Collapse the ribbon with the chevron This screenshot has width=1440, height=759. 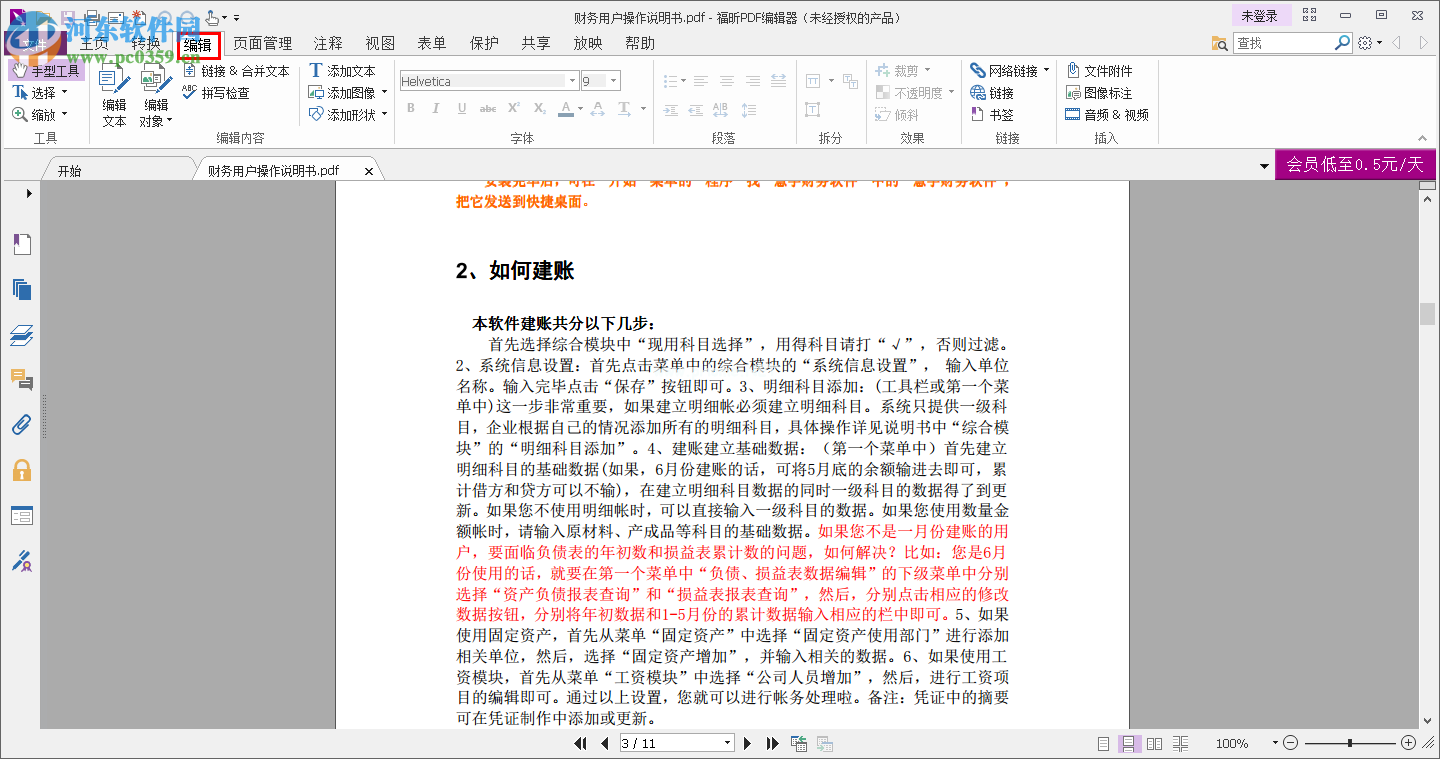(1422, 138)
